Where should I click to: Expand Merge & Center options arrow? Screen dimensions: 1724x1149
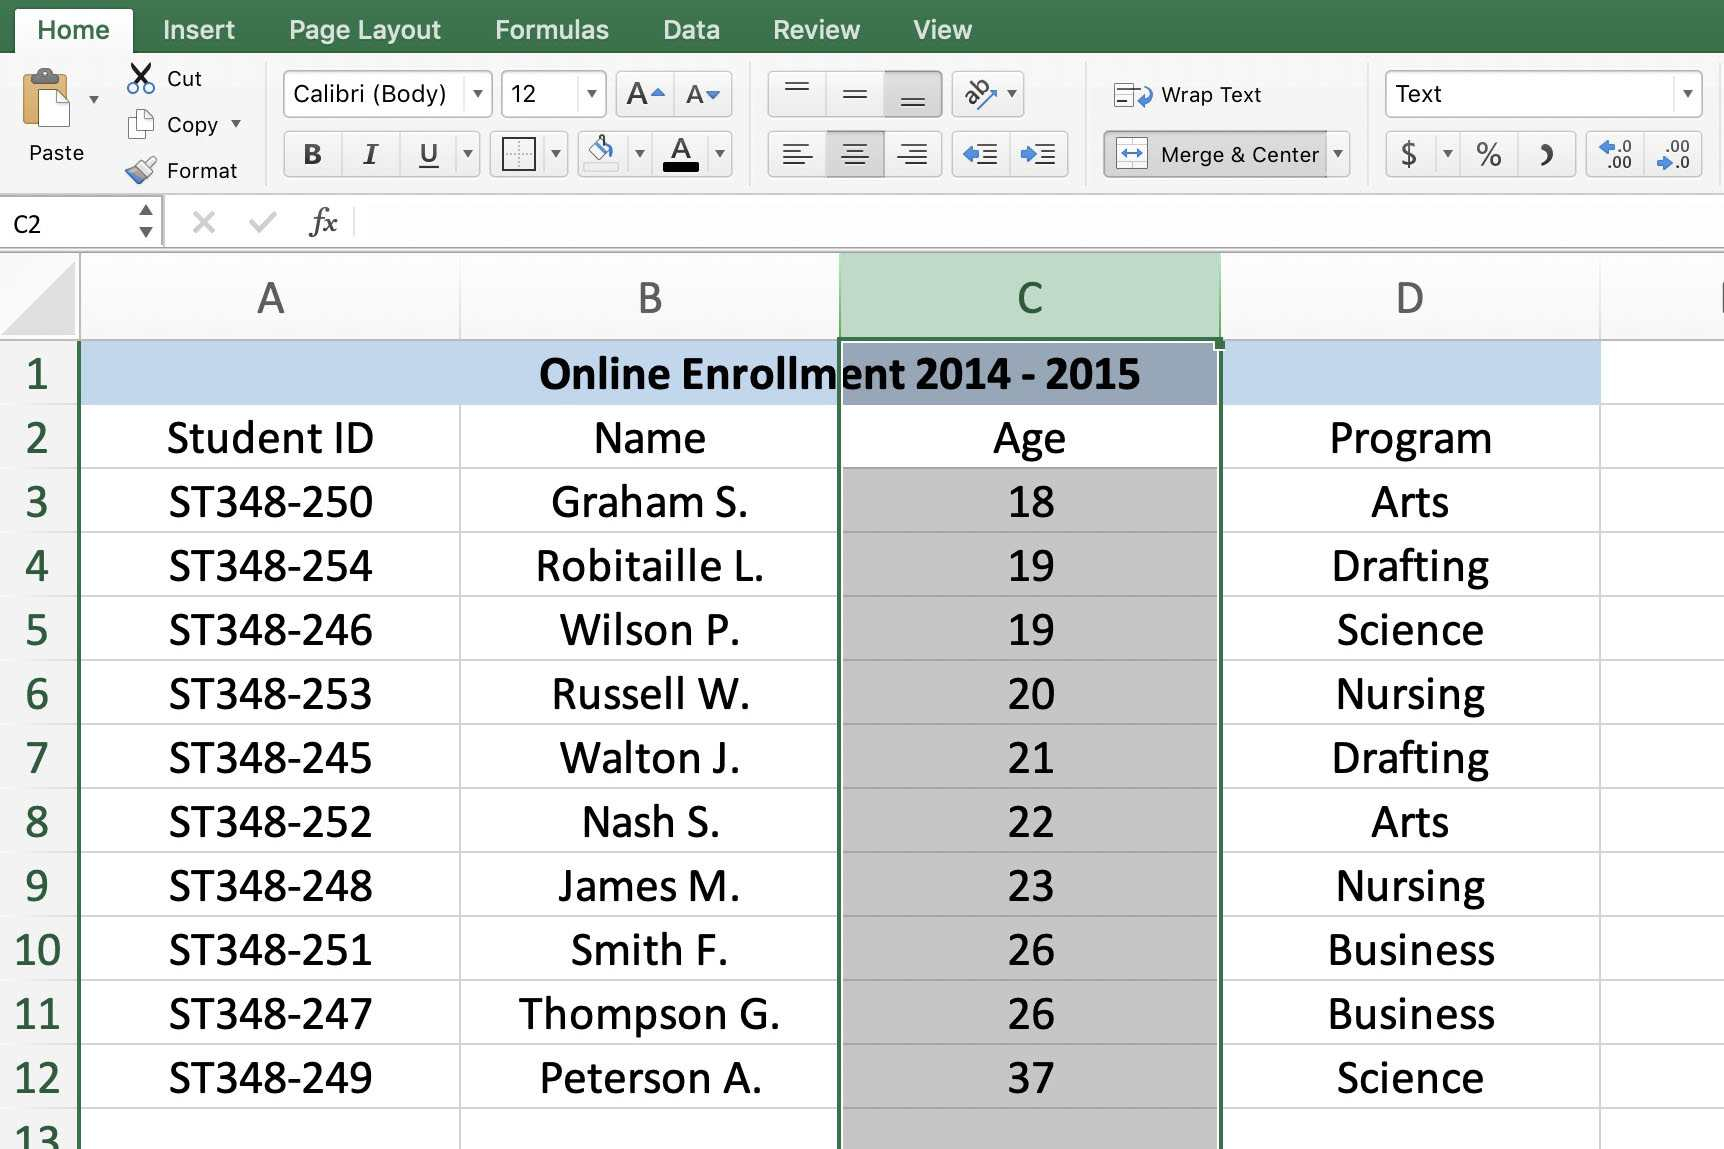[x=1338, y=154]
